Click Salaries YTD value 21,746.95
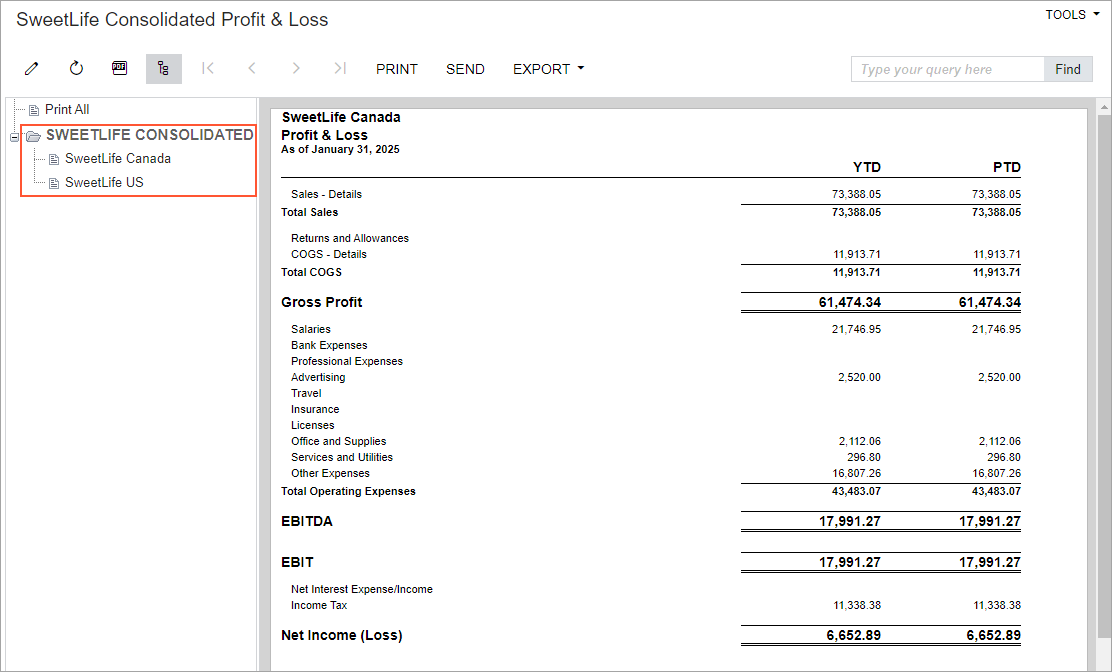1112x672 pixels. (857, 329)
